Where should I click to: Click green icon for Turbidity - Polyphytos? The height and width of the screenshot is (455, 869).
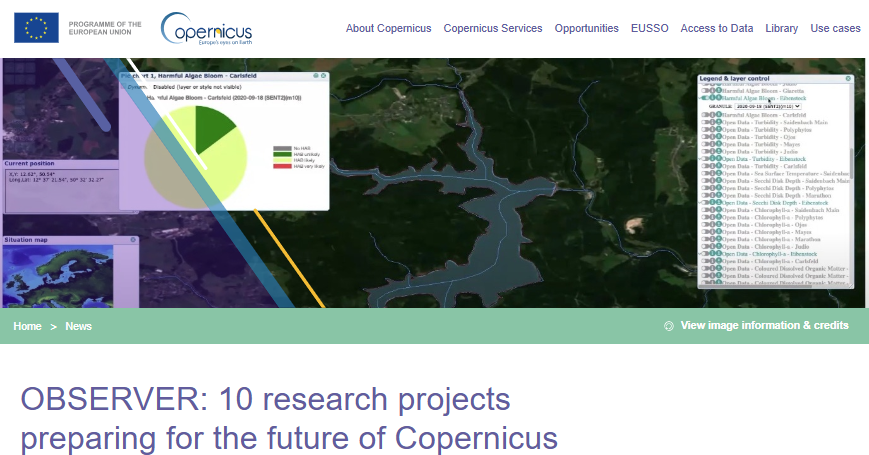719,129
